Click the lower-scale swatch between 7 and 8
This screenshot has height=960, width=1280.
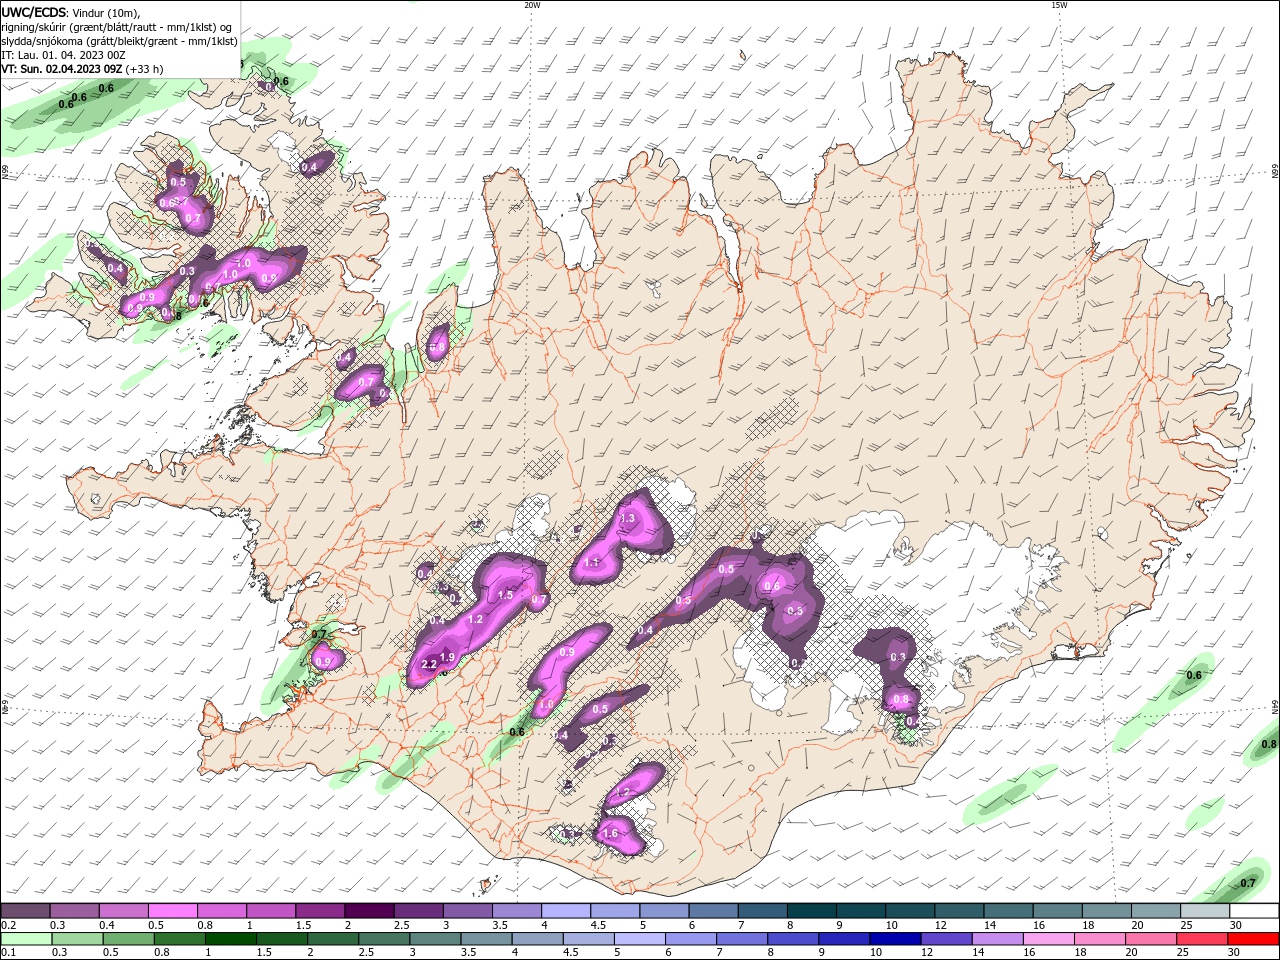741,939
